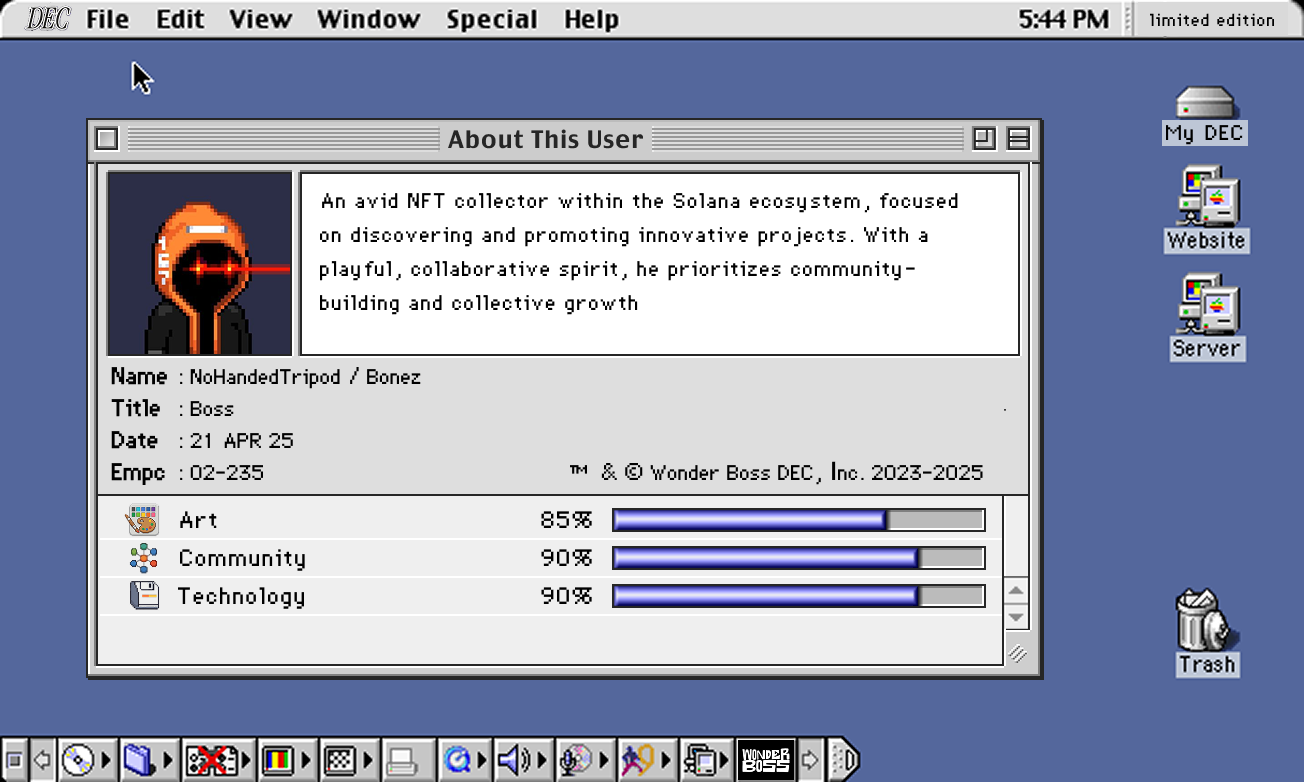The width and height of the screenshot is (1304, 782).
Task: Click the window zoom box
Action: 984,139
